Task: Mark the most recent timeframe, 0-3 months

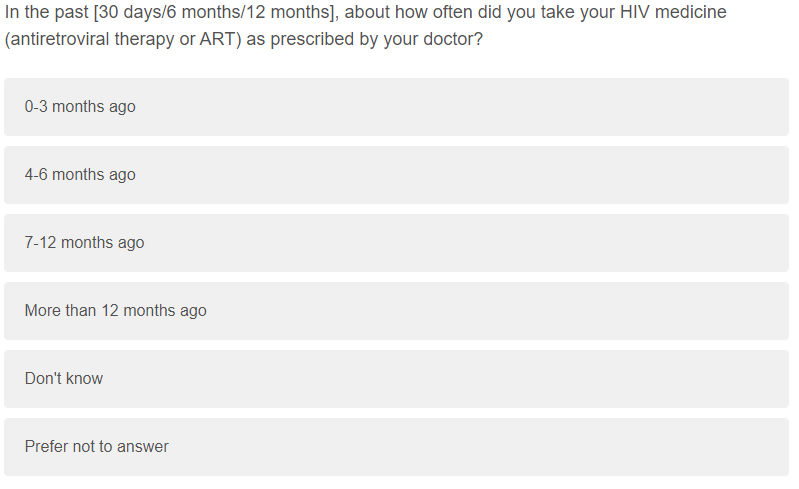Action: point(396,107)
